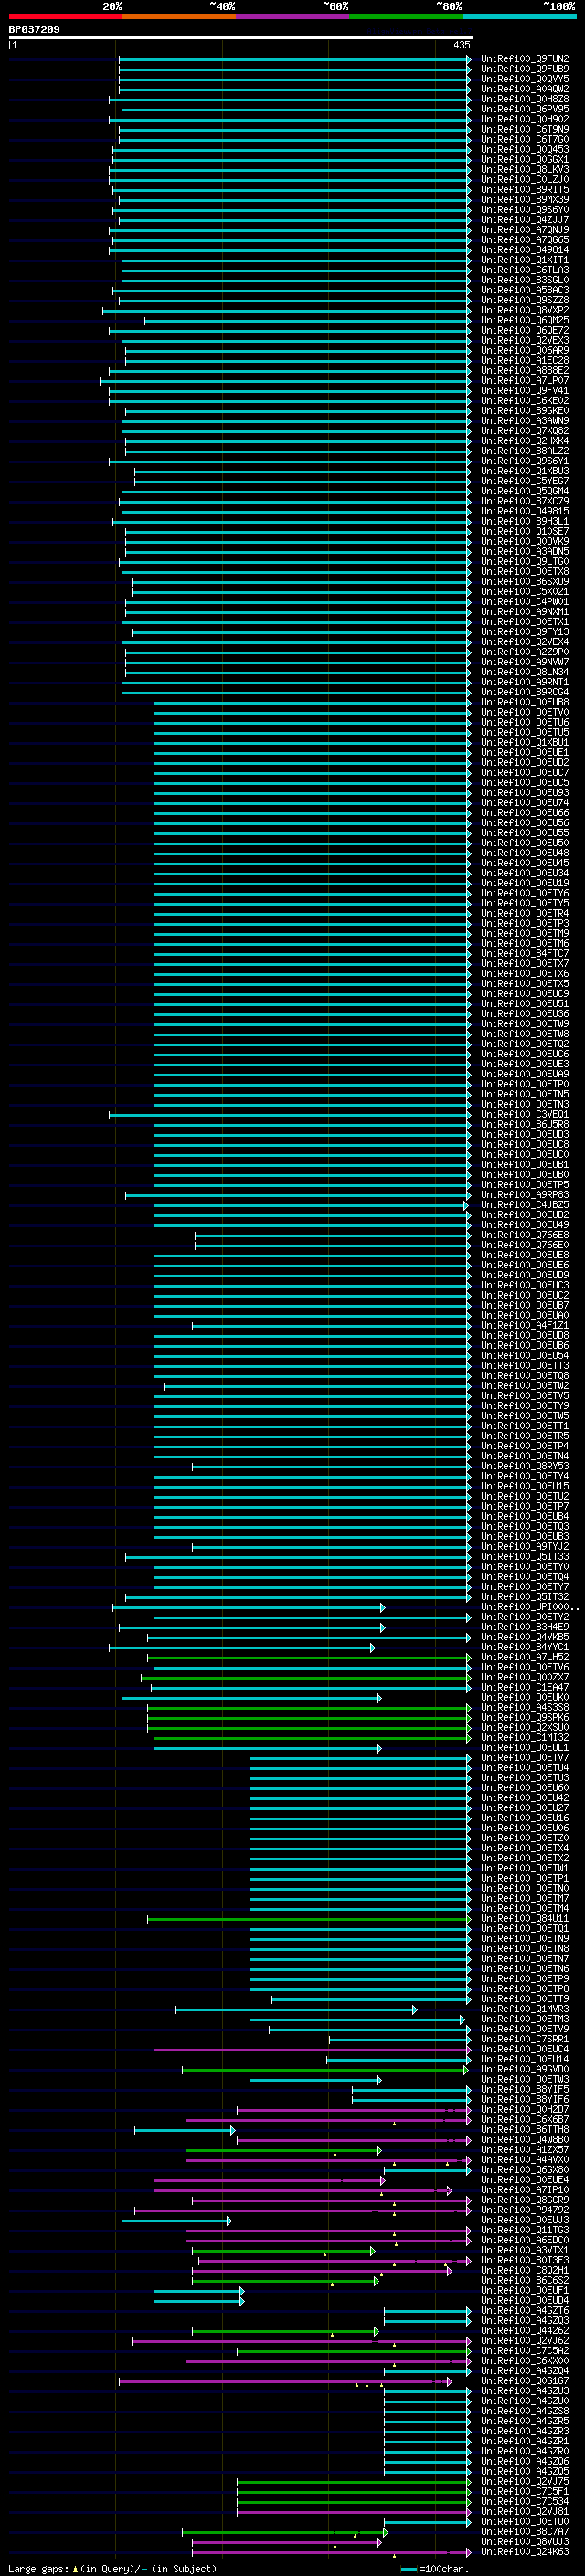This screenshot has width=585, height=2576.
Task: Select the label UniRef100_Q9S6Y0
Action: [525, 210]
